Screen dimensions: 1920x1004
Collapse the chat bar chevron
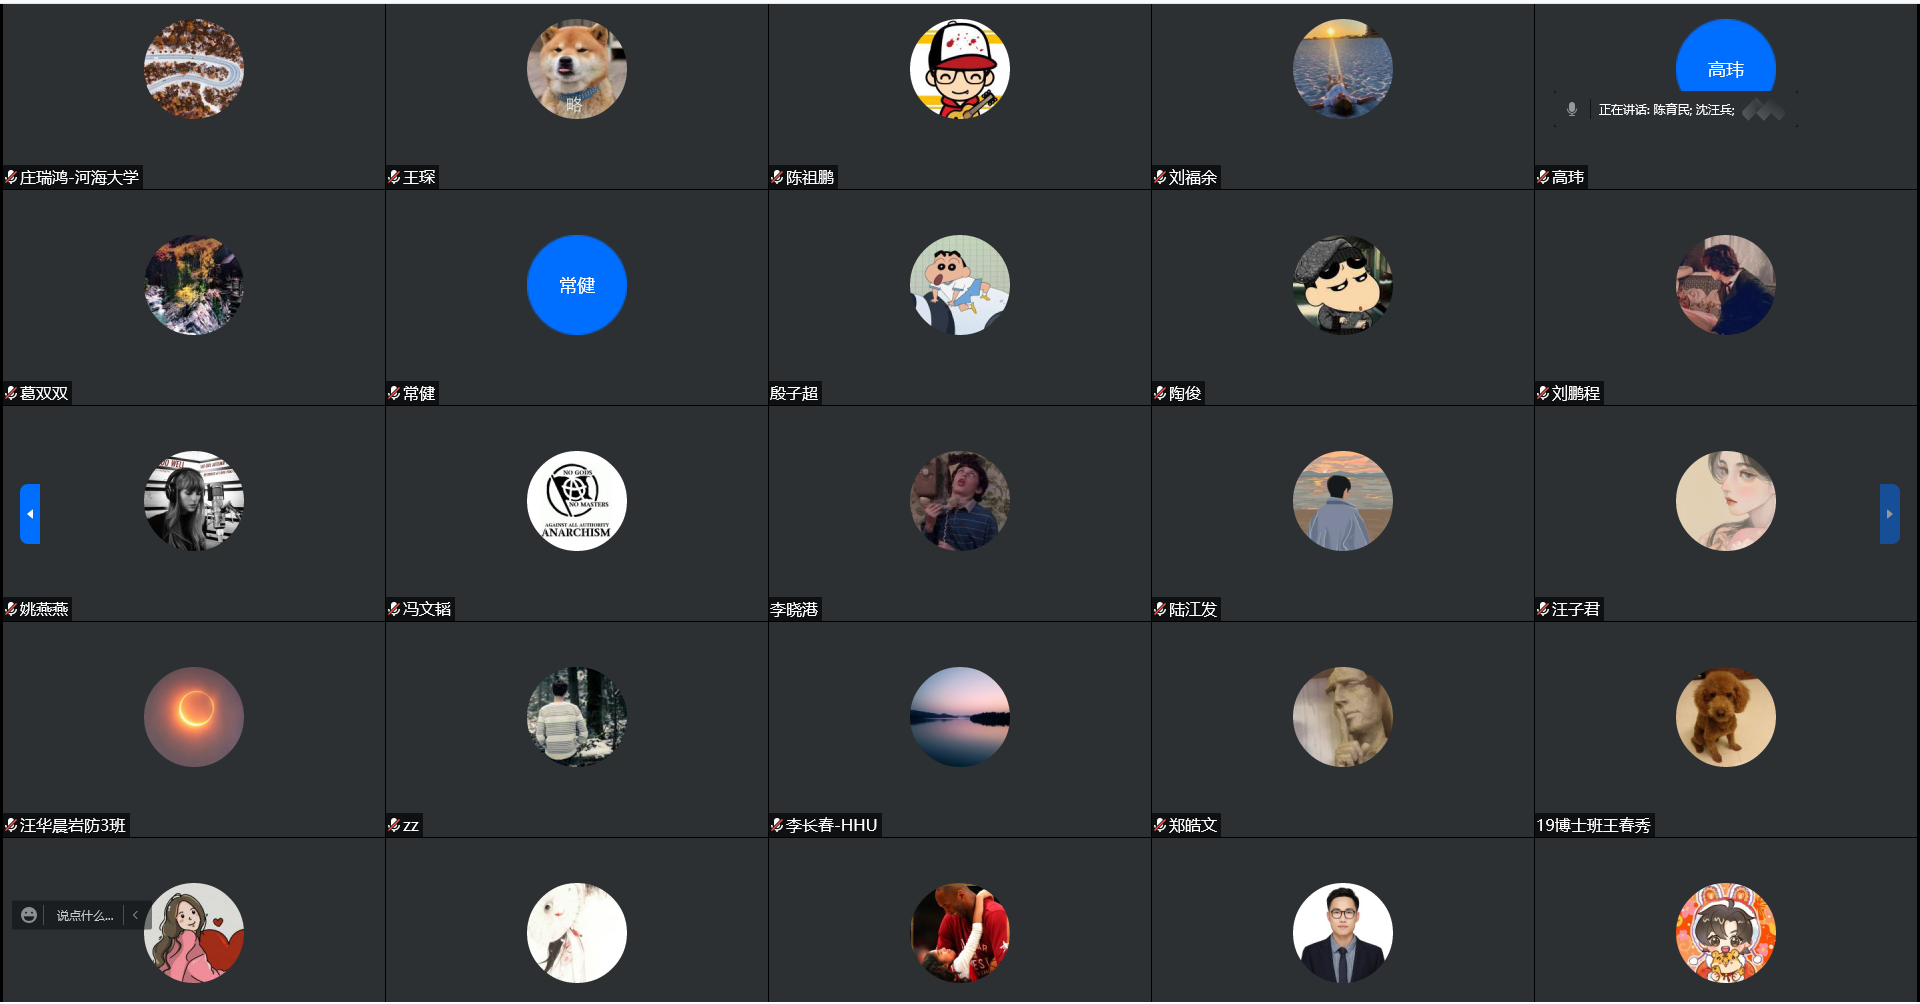[135, 915]
